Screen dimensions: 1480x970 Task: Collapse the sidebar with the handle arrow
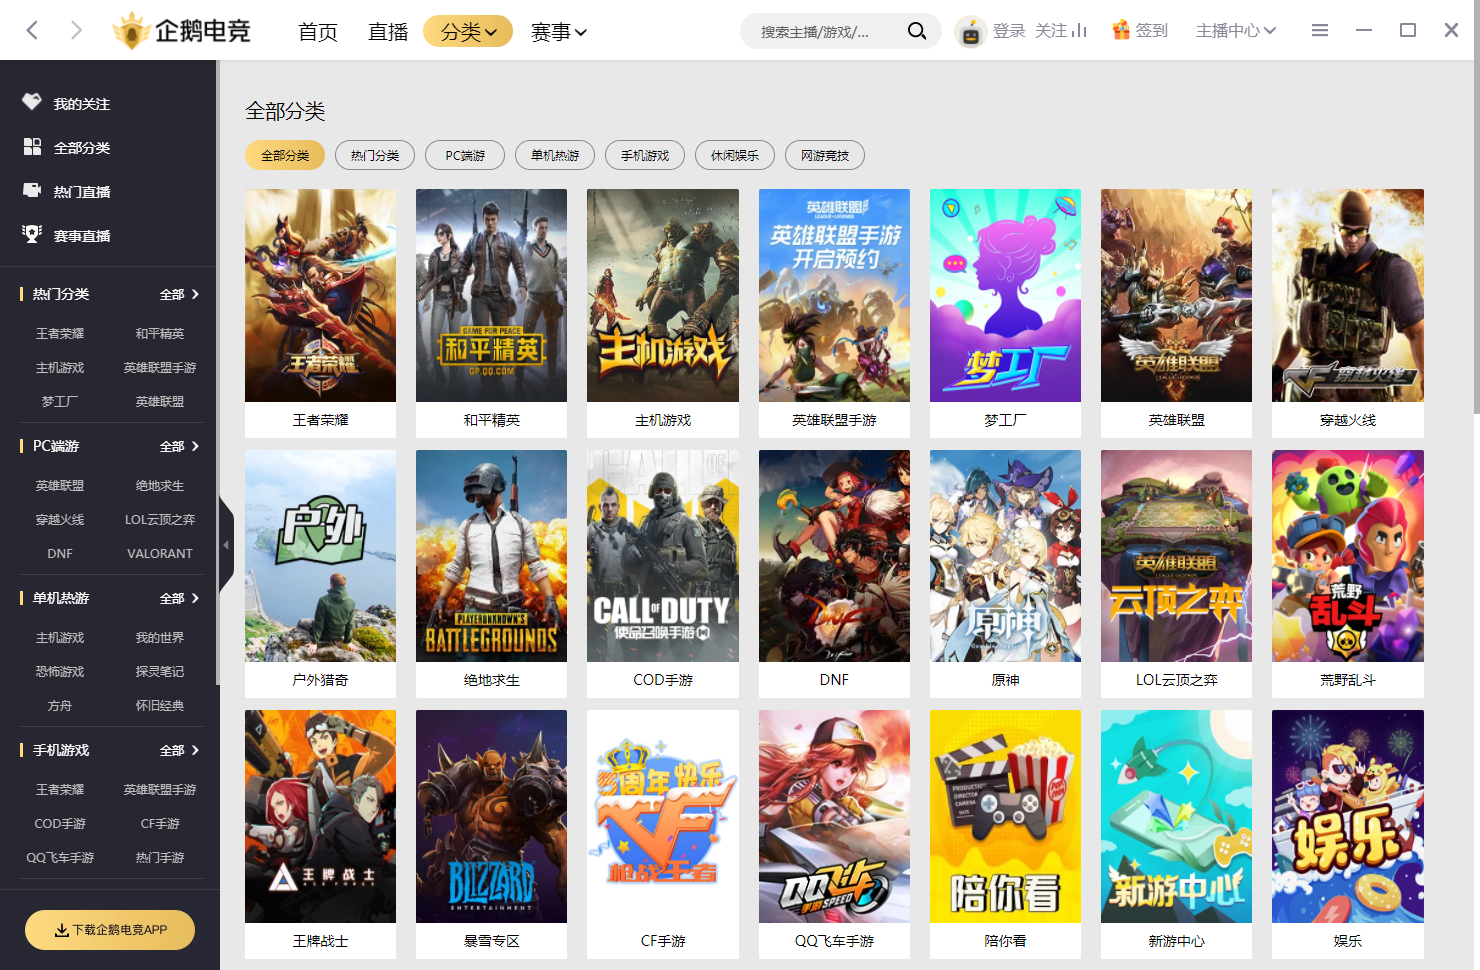[x=226, y=545]
